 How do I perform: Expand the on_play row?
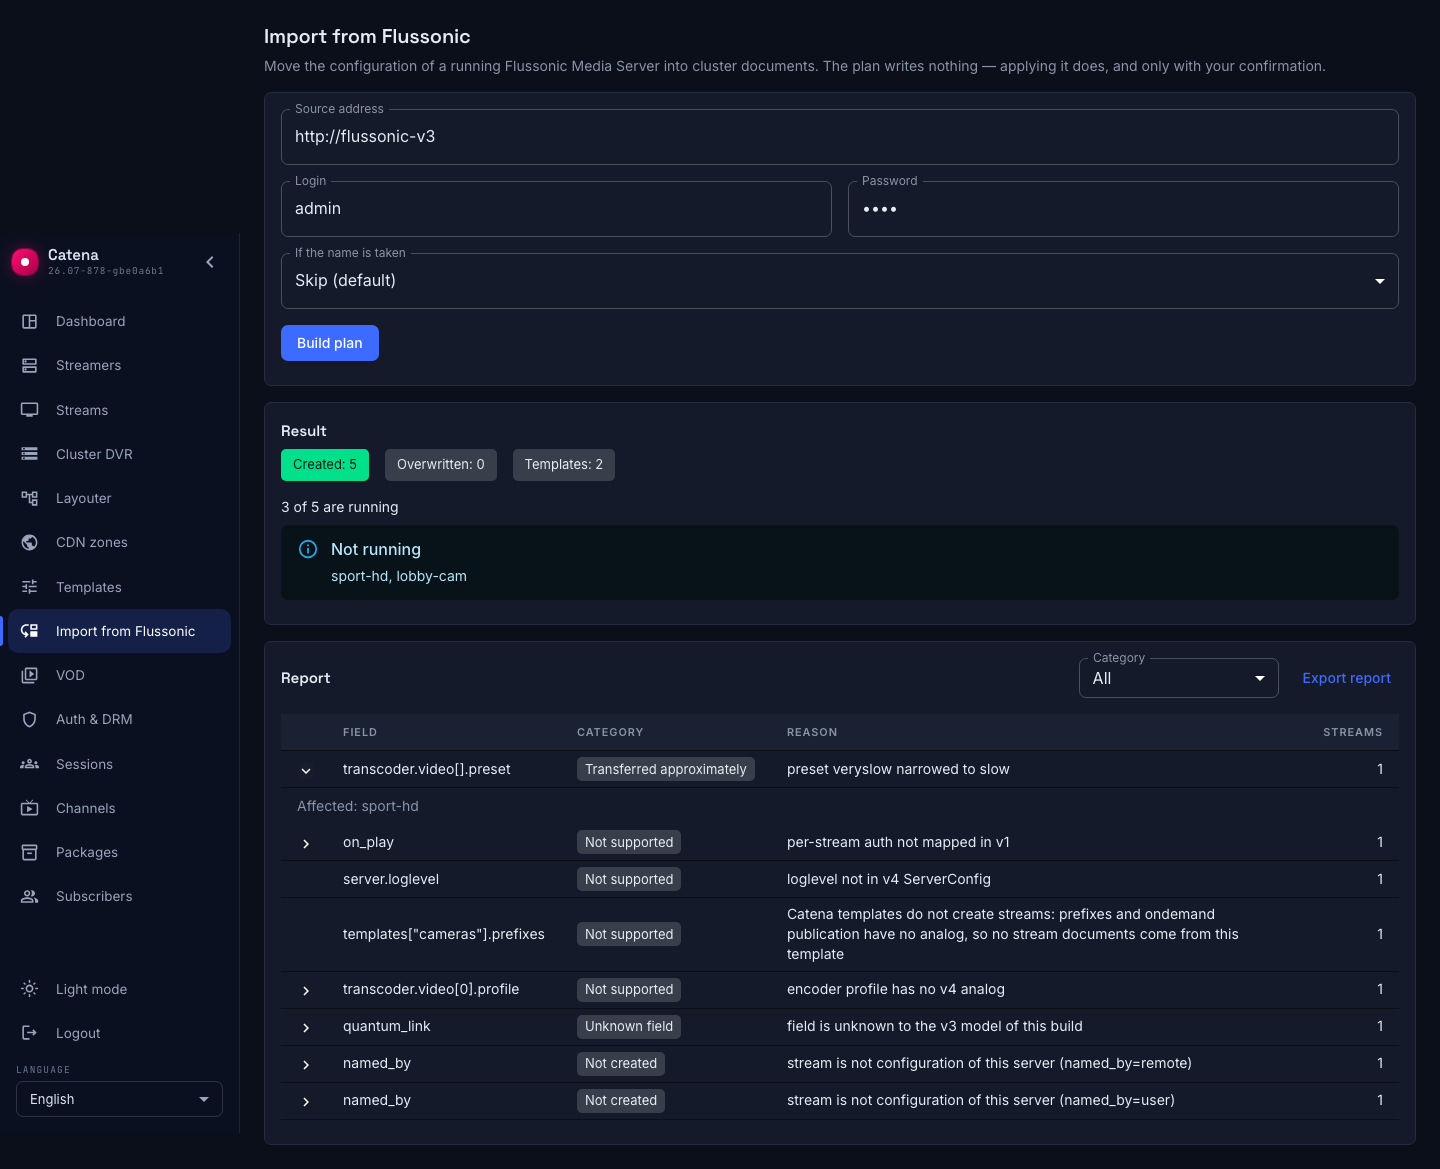point(306,843)
